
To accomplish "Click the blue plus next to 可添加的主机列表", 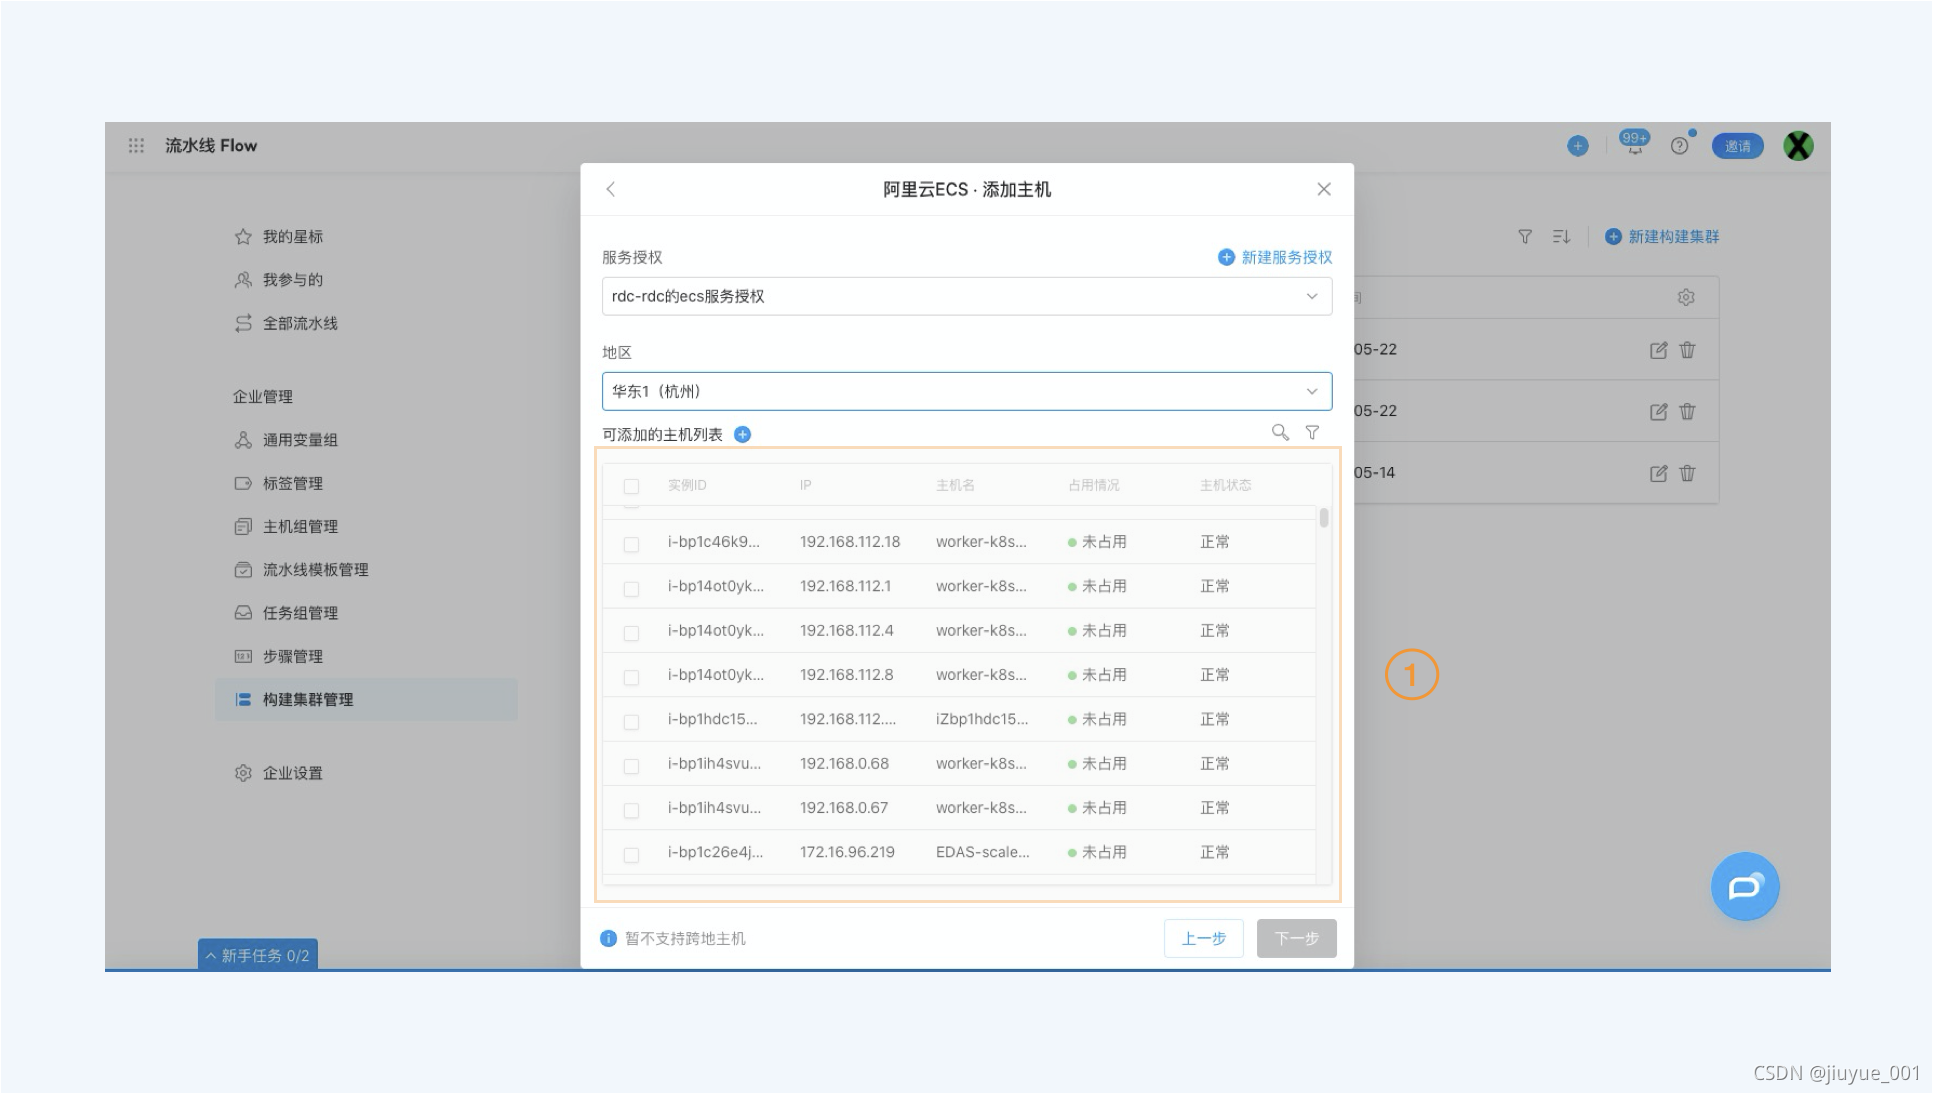I will coord(742,434).
